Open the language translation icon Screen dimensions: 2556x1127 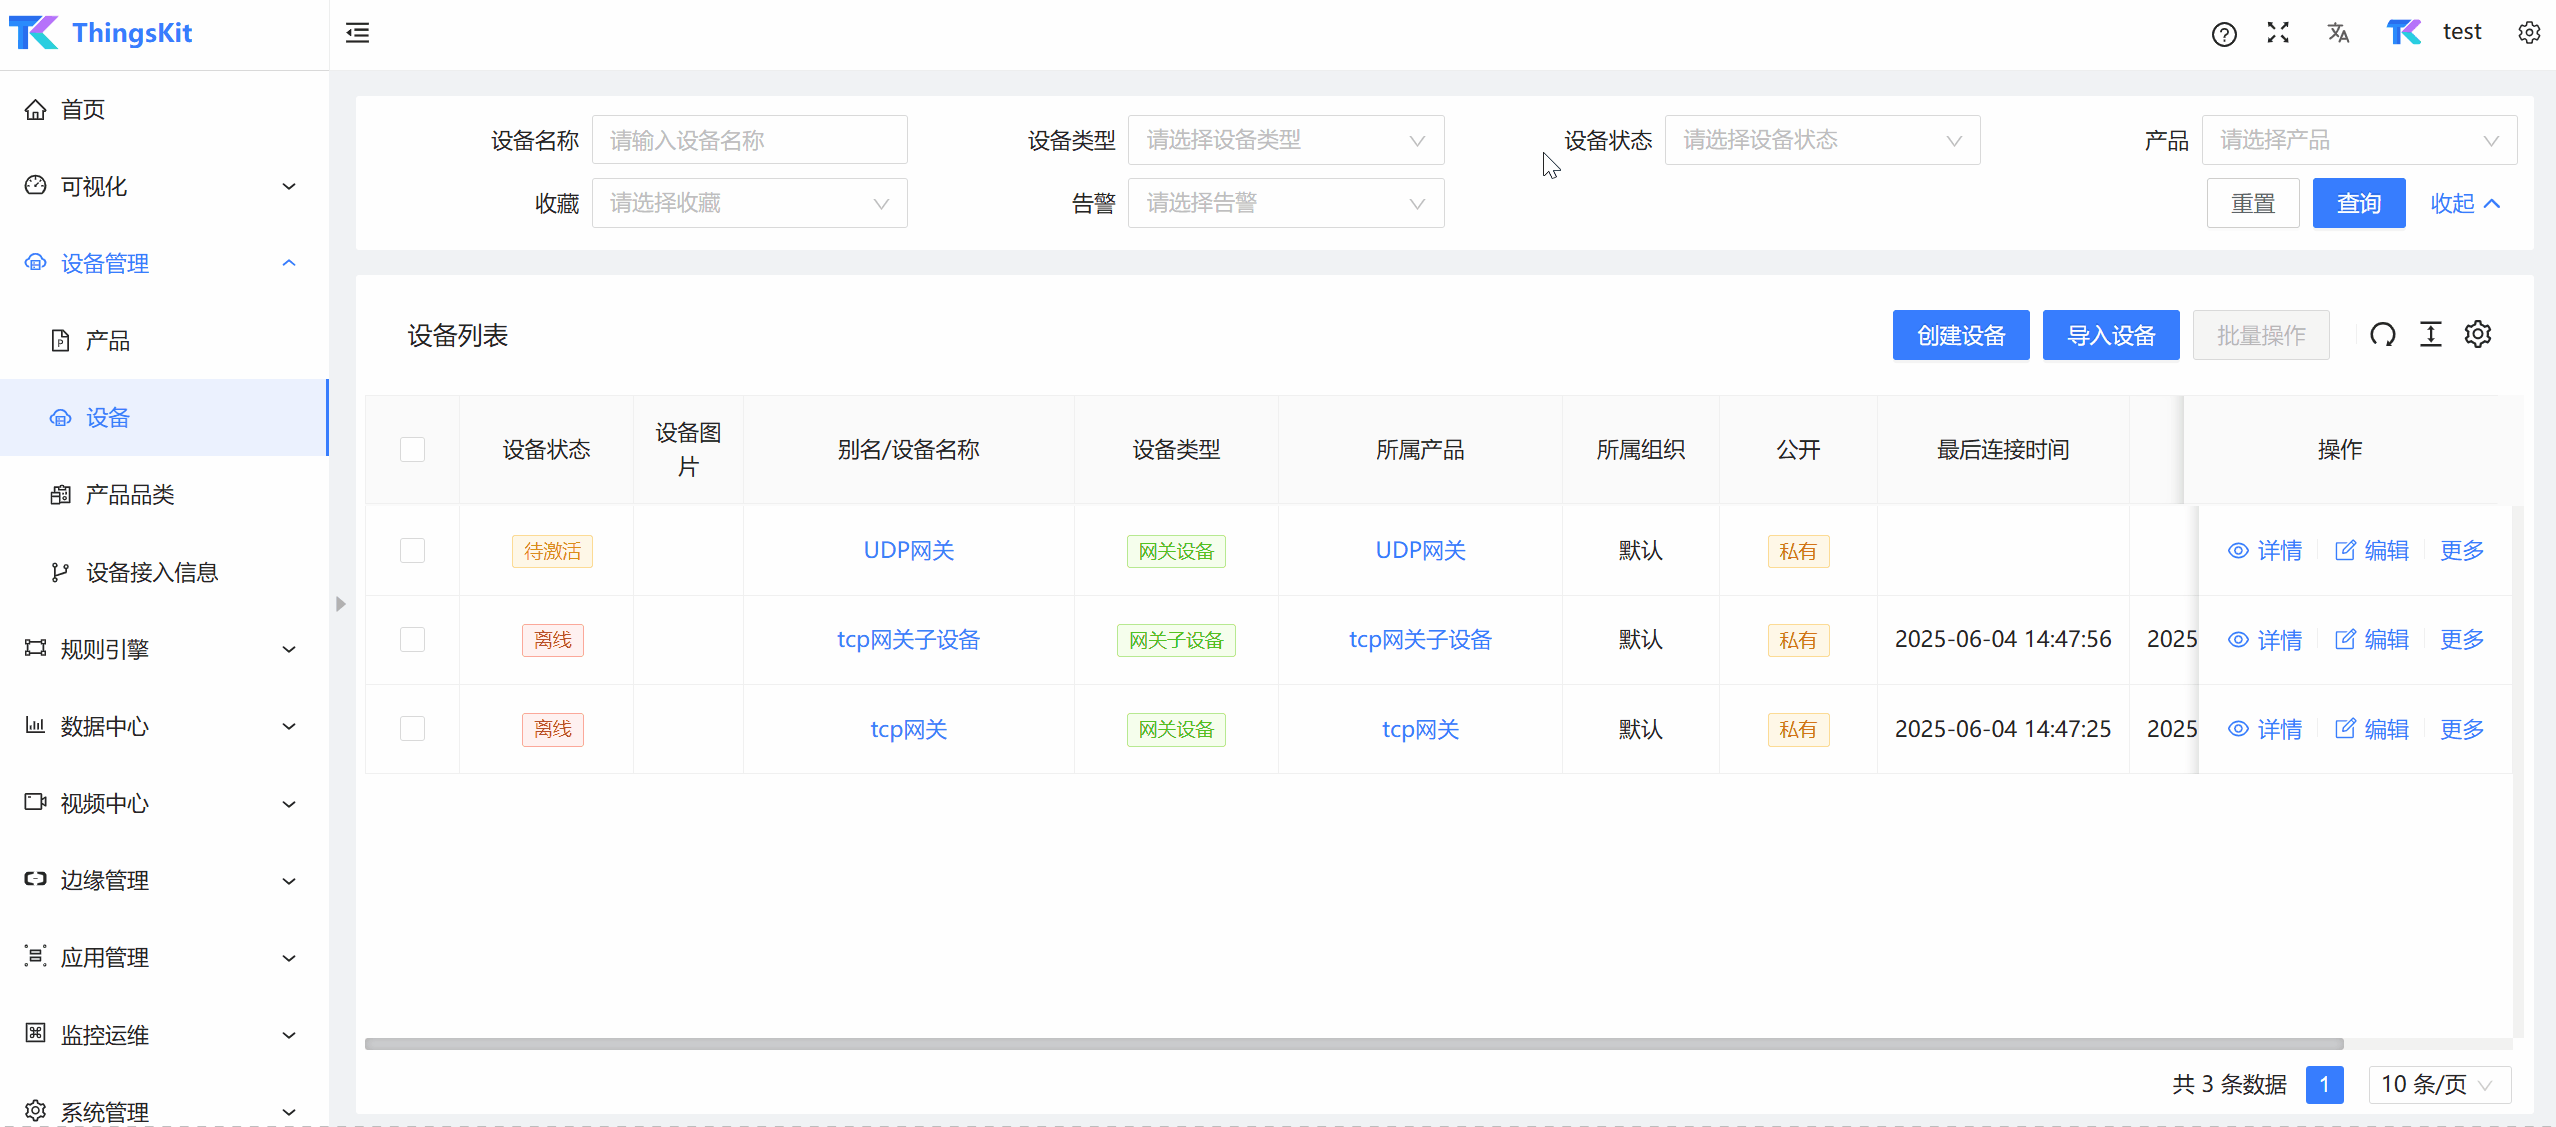click(x=2337, y=33)
